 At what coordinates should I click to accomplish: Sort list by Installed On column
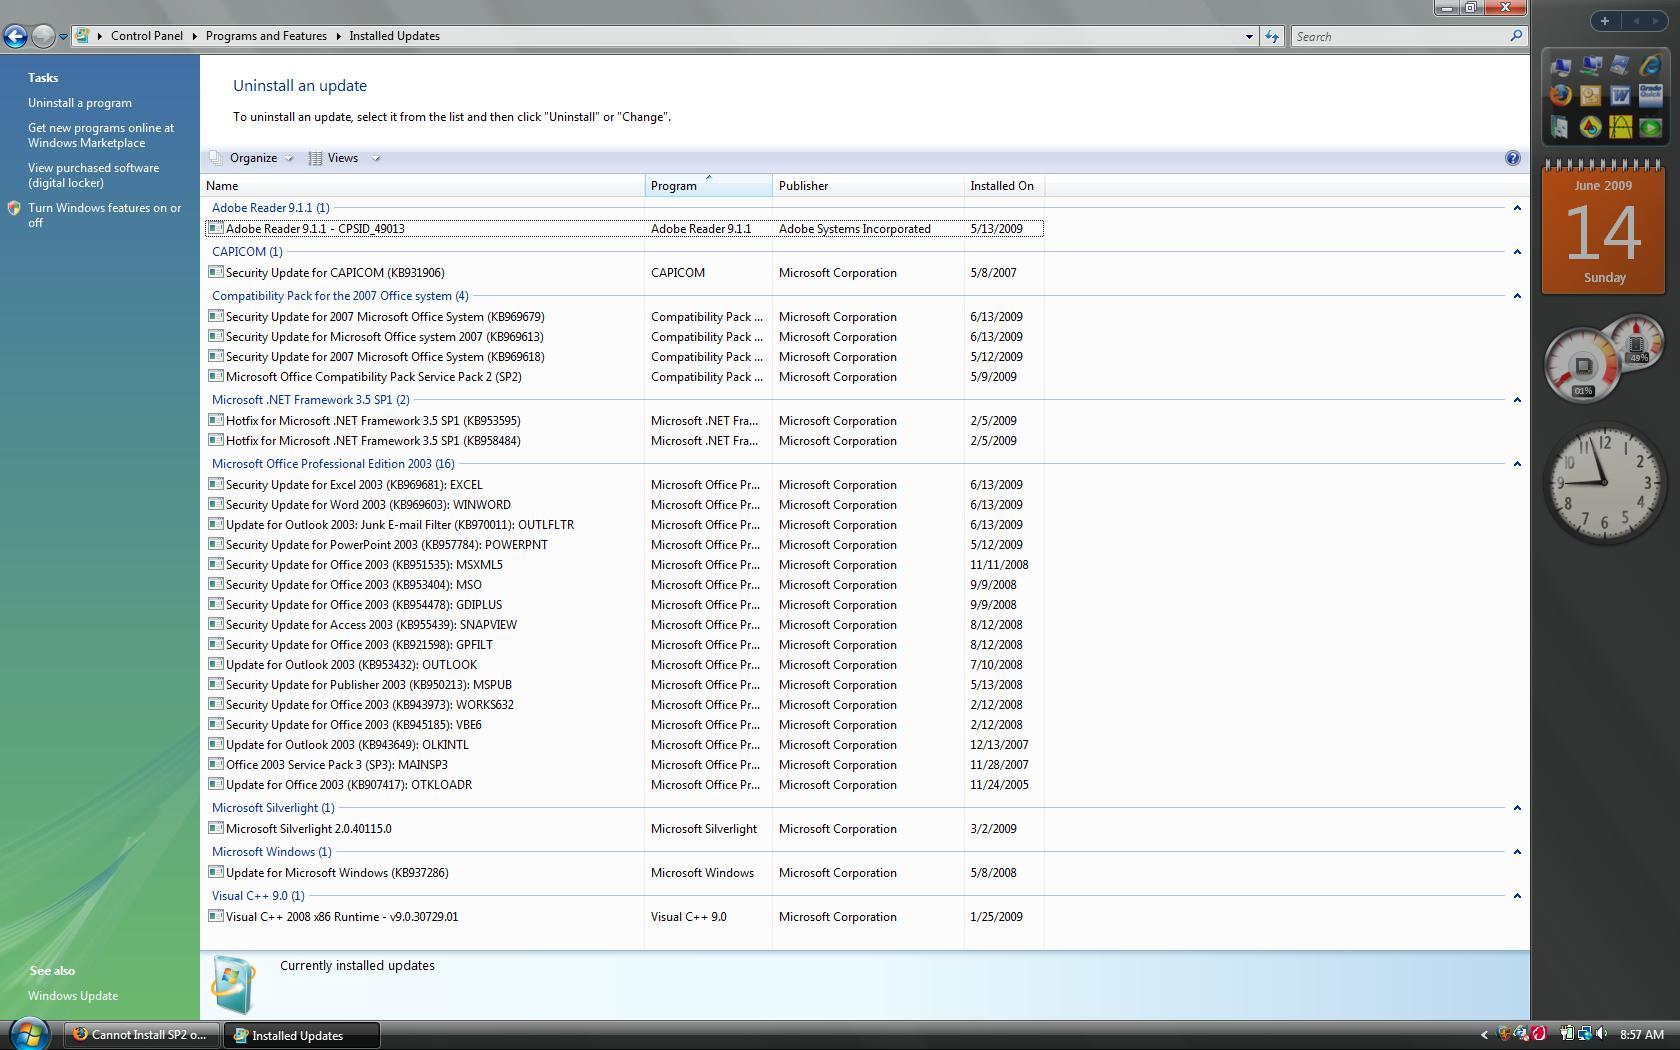pos(1003,186)
